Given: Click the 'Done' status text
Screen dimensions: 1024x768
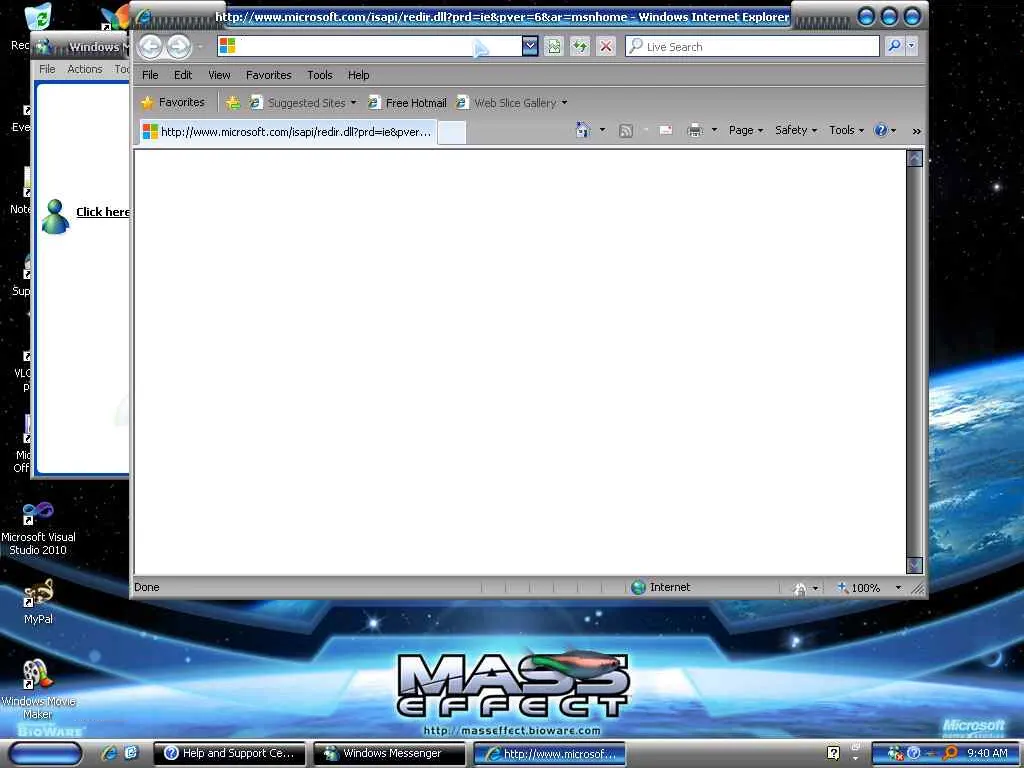Looking at the screenshot, I should pyautogui.click(x=147, y=587).
